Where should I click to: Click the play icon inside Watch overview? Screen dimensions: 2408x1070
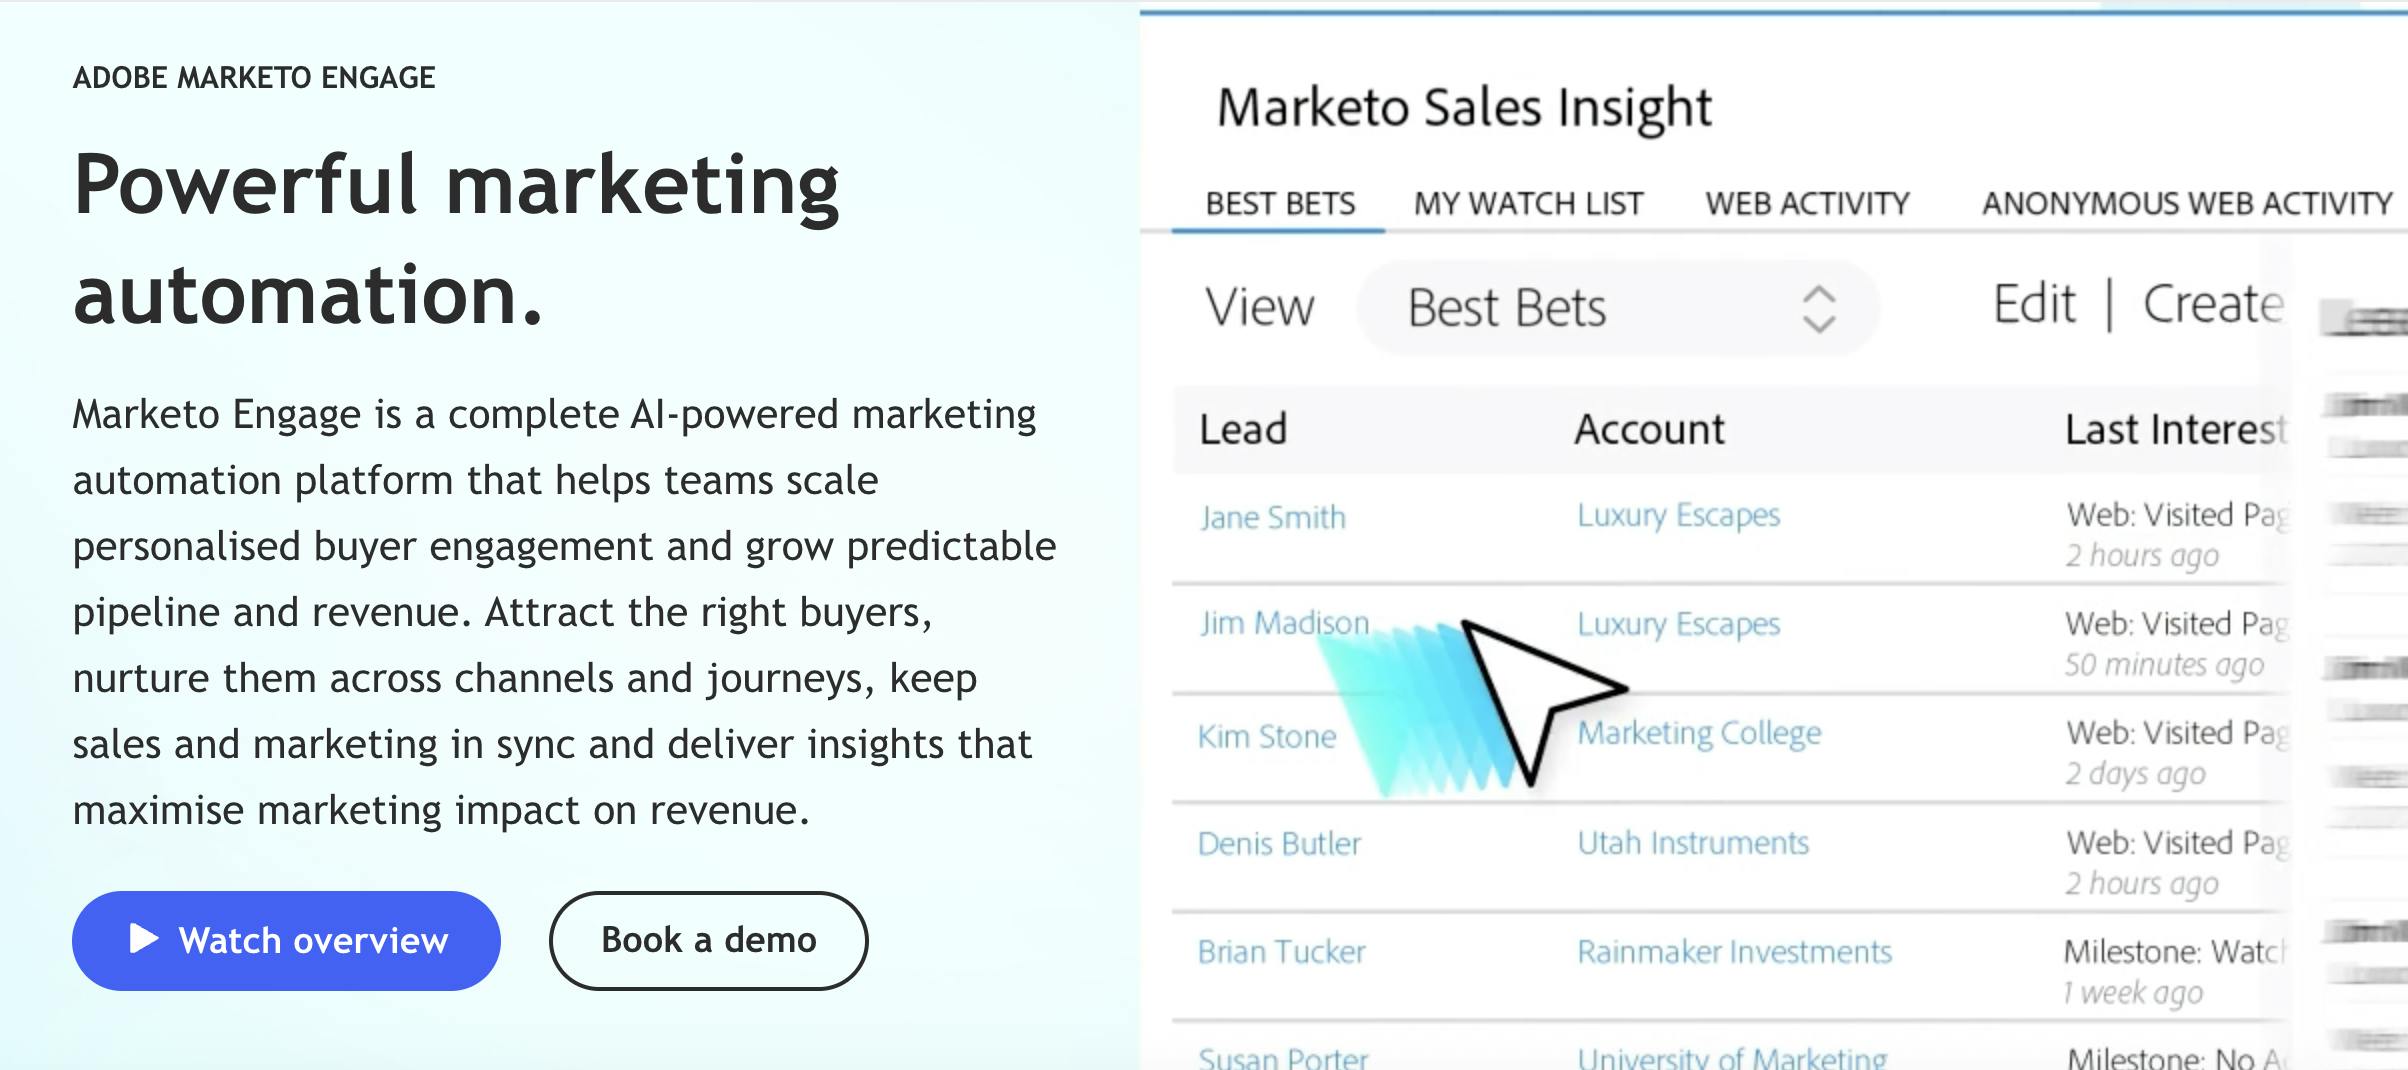pos(143,940)
